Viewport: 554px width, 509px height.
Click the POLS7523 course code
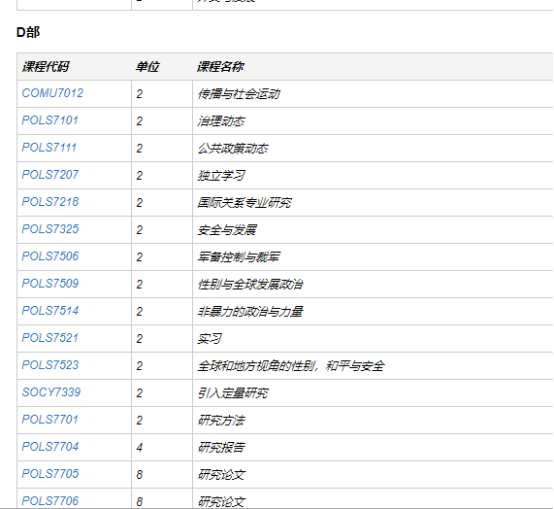click(50, 365)
